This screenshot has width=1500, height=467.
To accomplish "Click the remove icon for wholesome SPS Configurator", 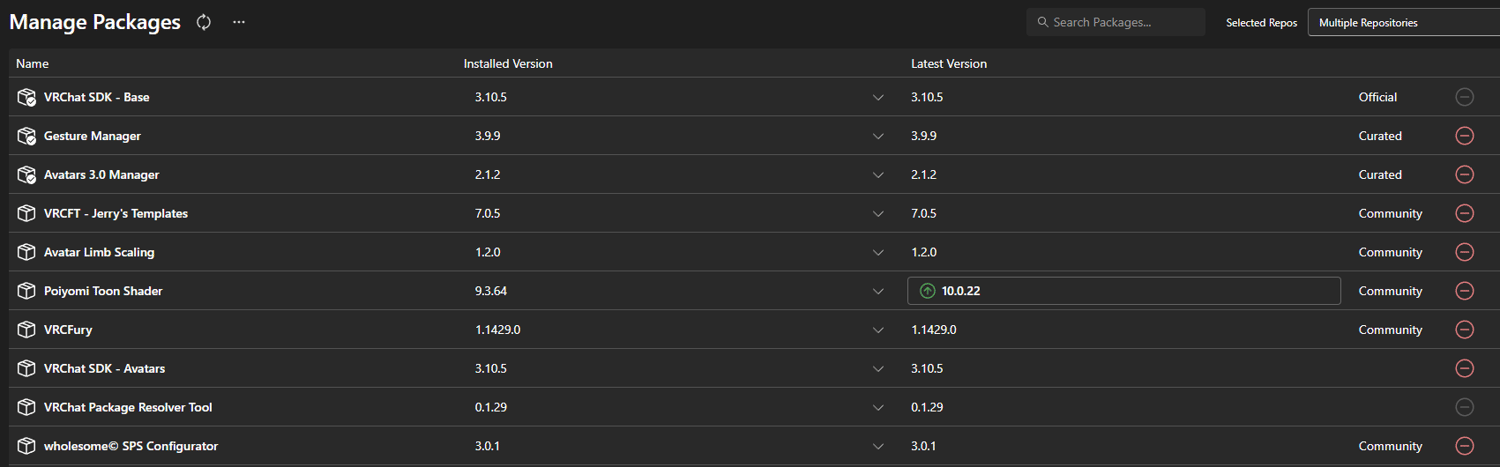I will (x=1464, y=446).
